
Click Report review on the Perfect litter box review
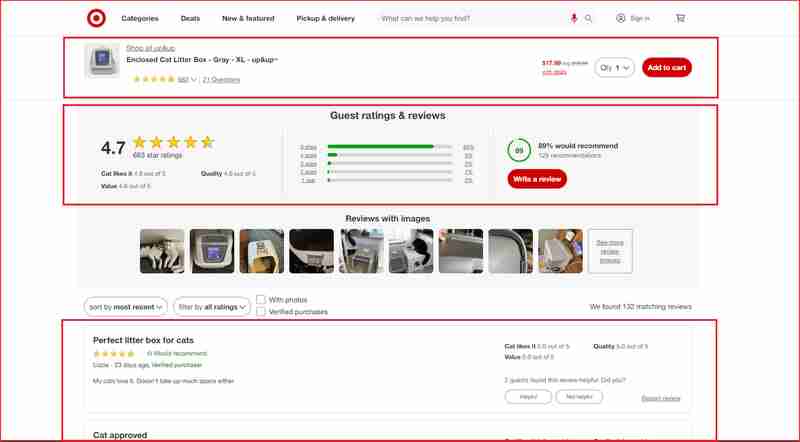[x=661, y=398]
